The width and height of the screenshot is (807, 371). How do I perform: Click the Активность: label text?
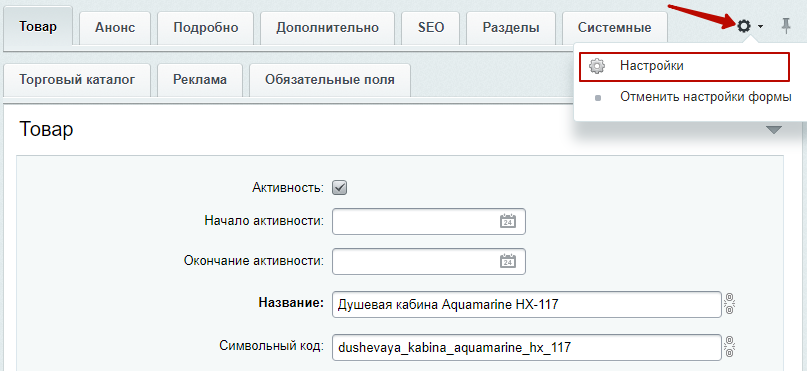[x=288, y=188]
